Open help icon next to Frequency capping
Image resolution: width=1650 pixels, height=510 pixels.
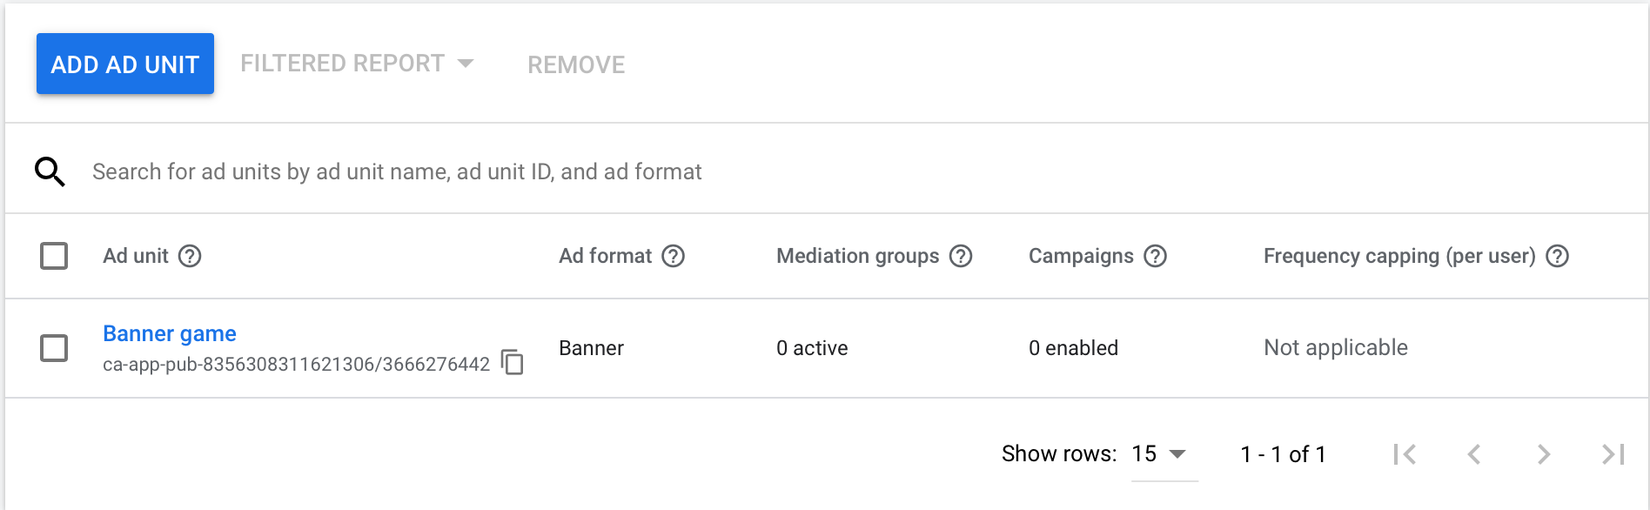[x=1557, y=256]
